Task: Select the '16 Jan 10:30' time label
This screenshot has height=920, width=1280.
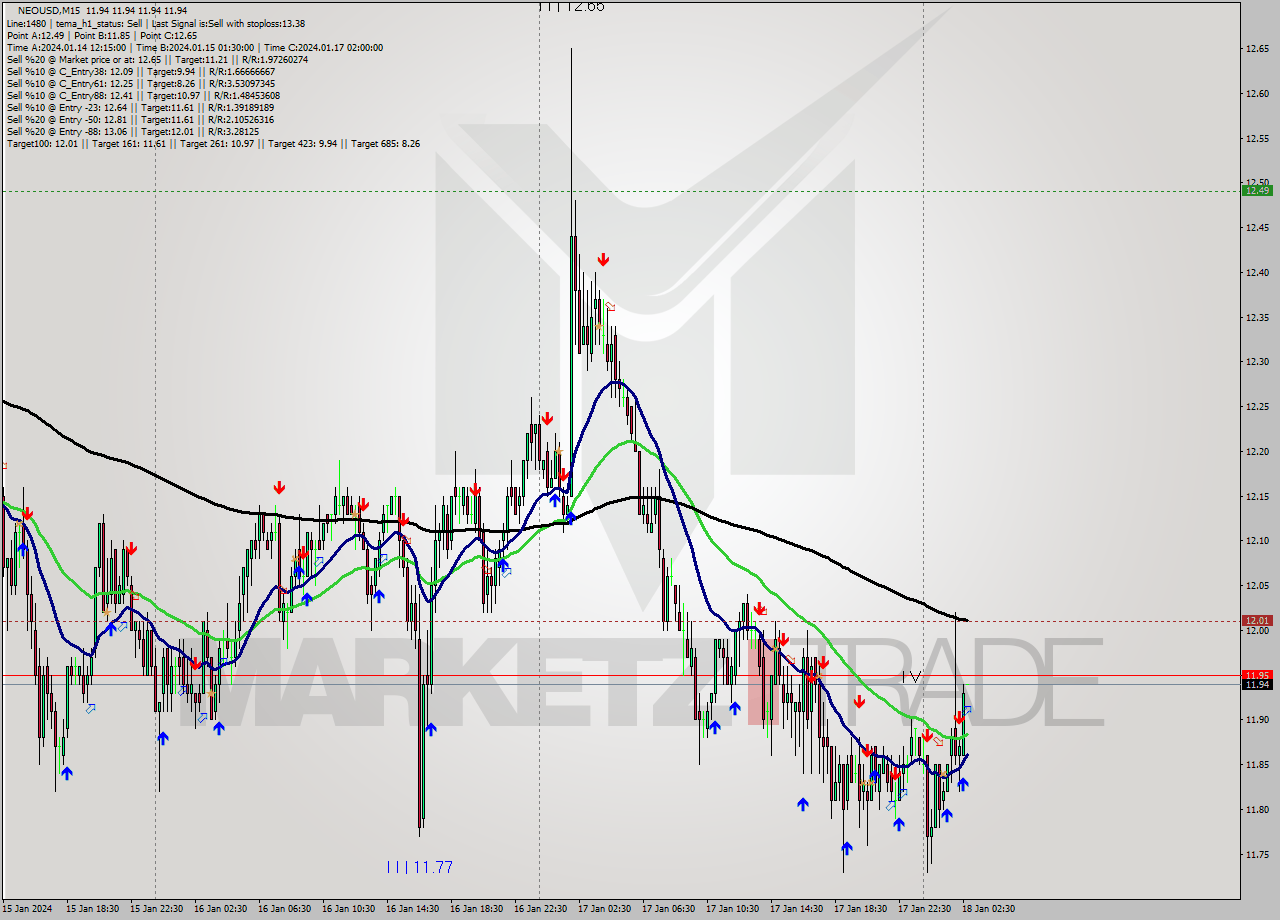Action: (x=348, y=908)
